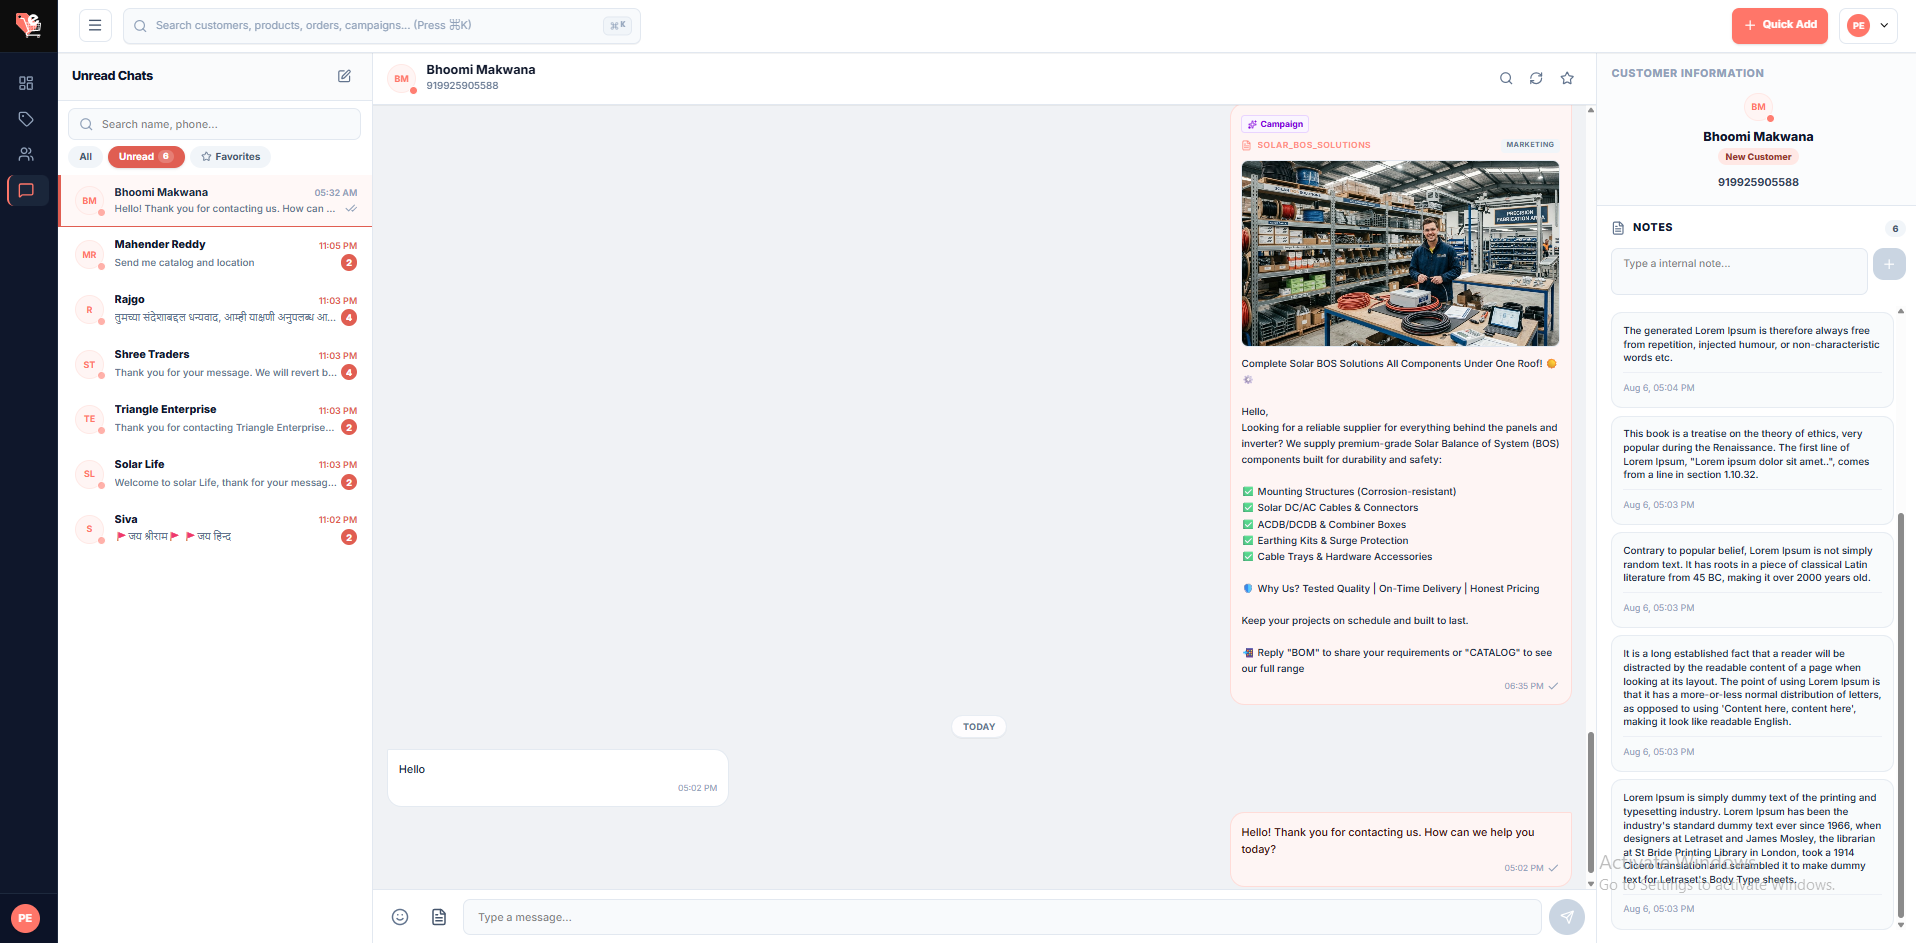Viewport: 1916px width, 943px height.
Task: Click the Notes document icon
Action: coord(1618,228)
